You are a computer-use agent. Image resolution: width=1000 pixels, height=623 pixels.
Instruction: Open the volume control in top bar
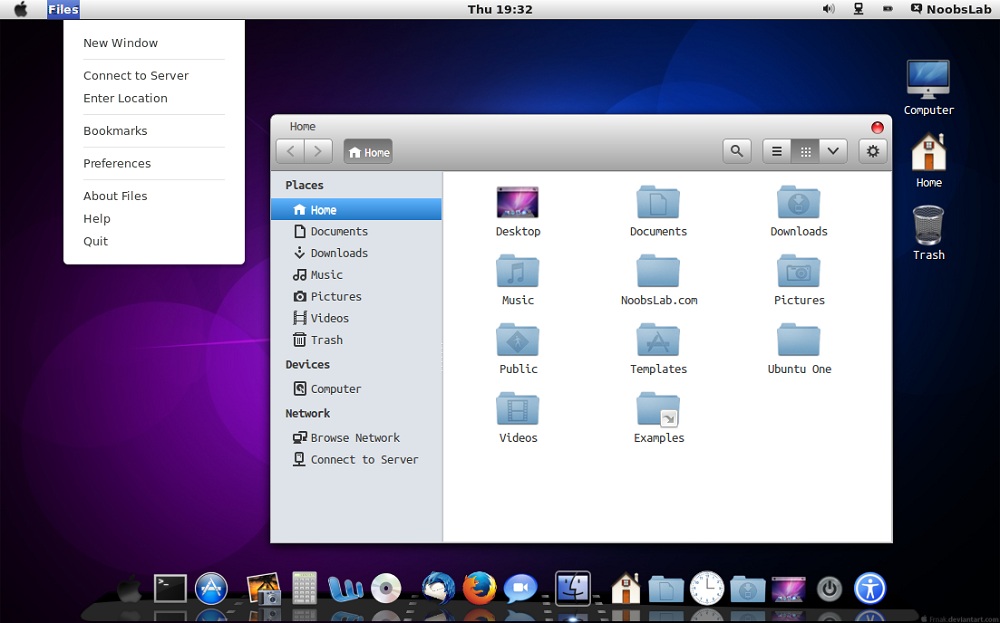828,9
